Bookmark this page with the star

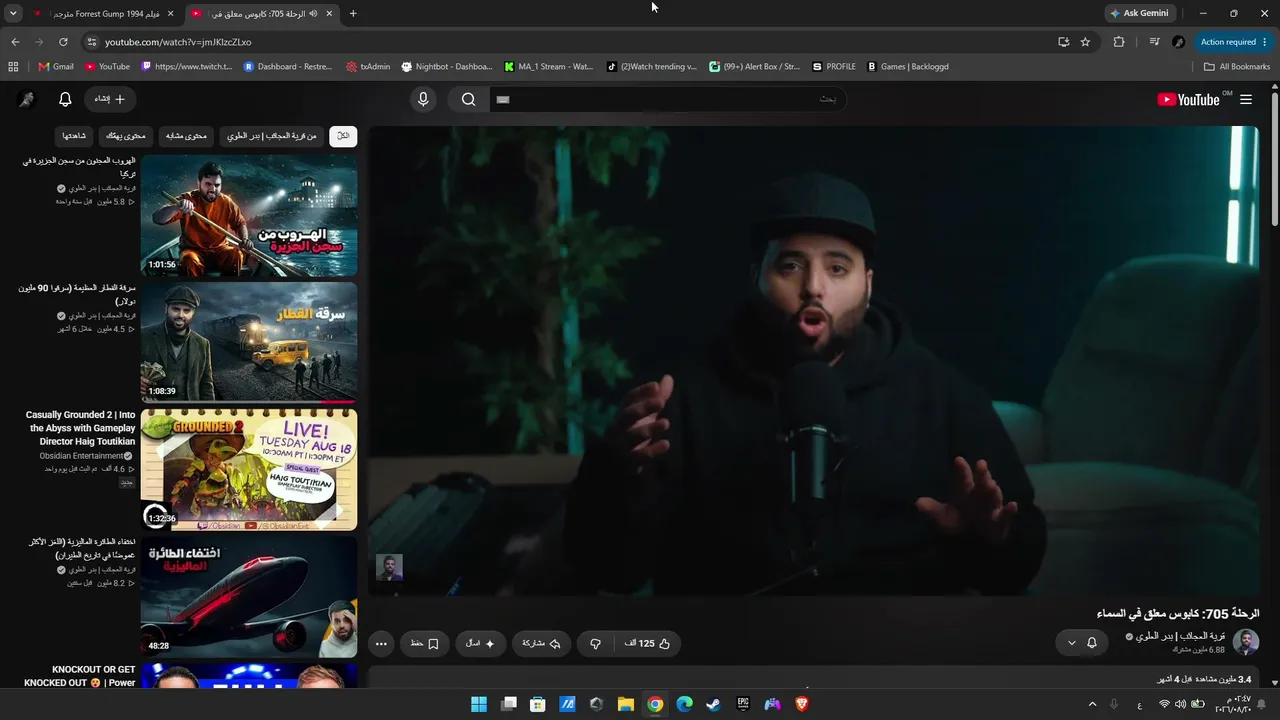[1085, 42]
